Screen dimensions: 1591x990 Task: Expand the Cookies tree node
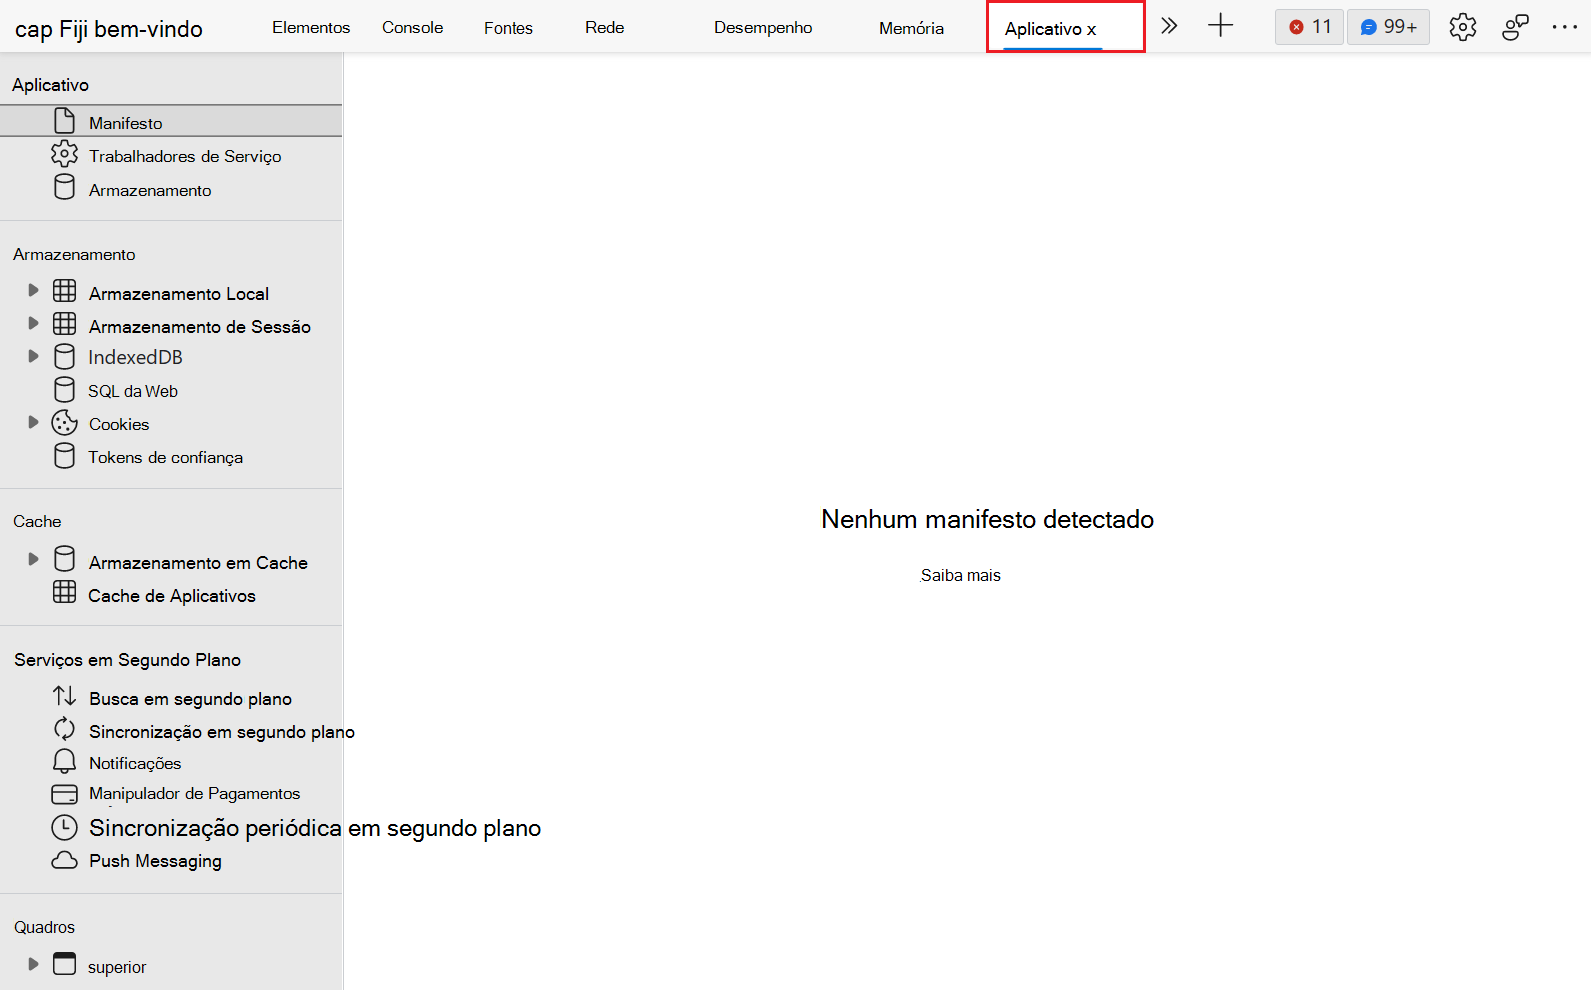pyautogui.click(x=33, y=422)
